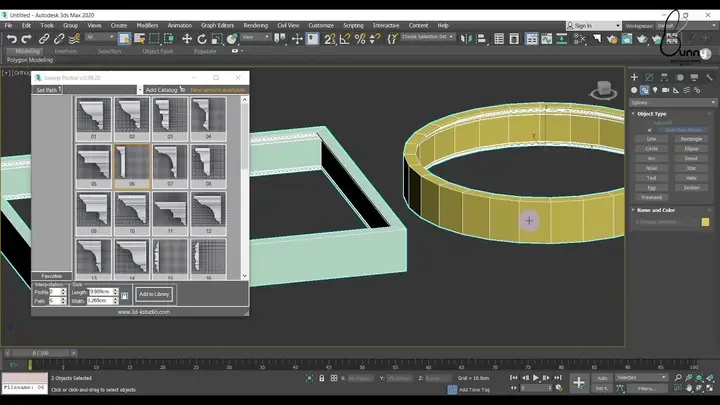Select profile thumbnail 12
The image size is (720, 405).
(208, 213)
